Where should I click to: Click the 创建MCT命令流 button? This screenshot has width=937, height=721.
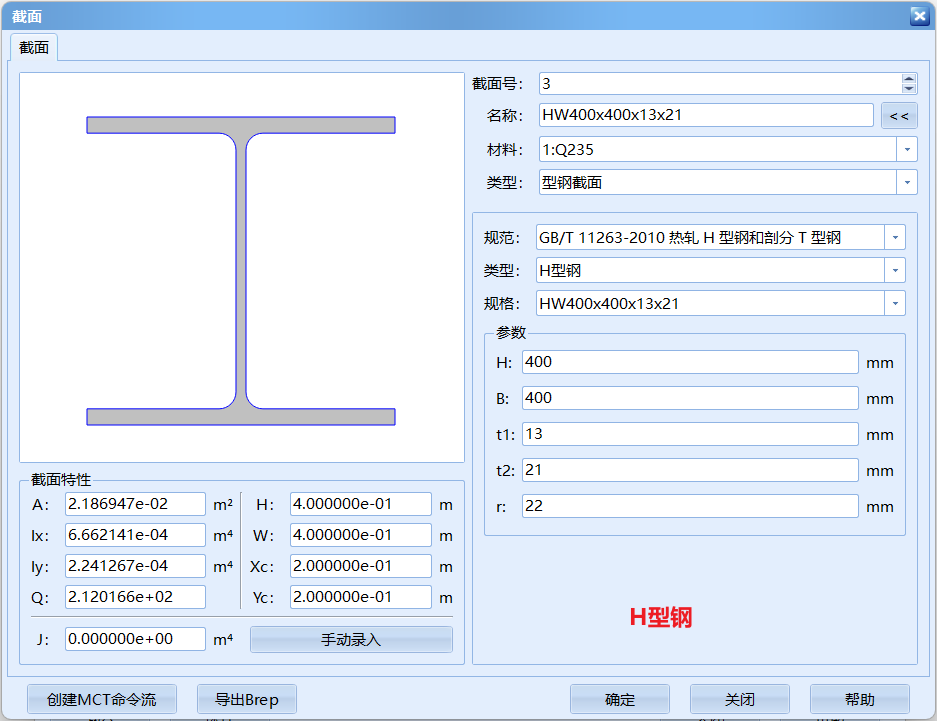pyautogui.click(x=98, y=699)
